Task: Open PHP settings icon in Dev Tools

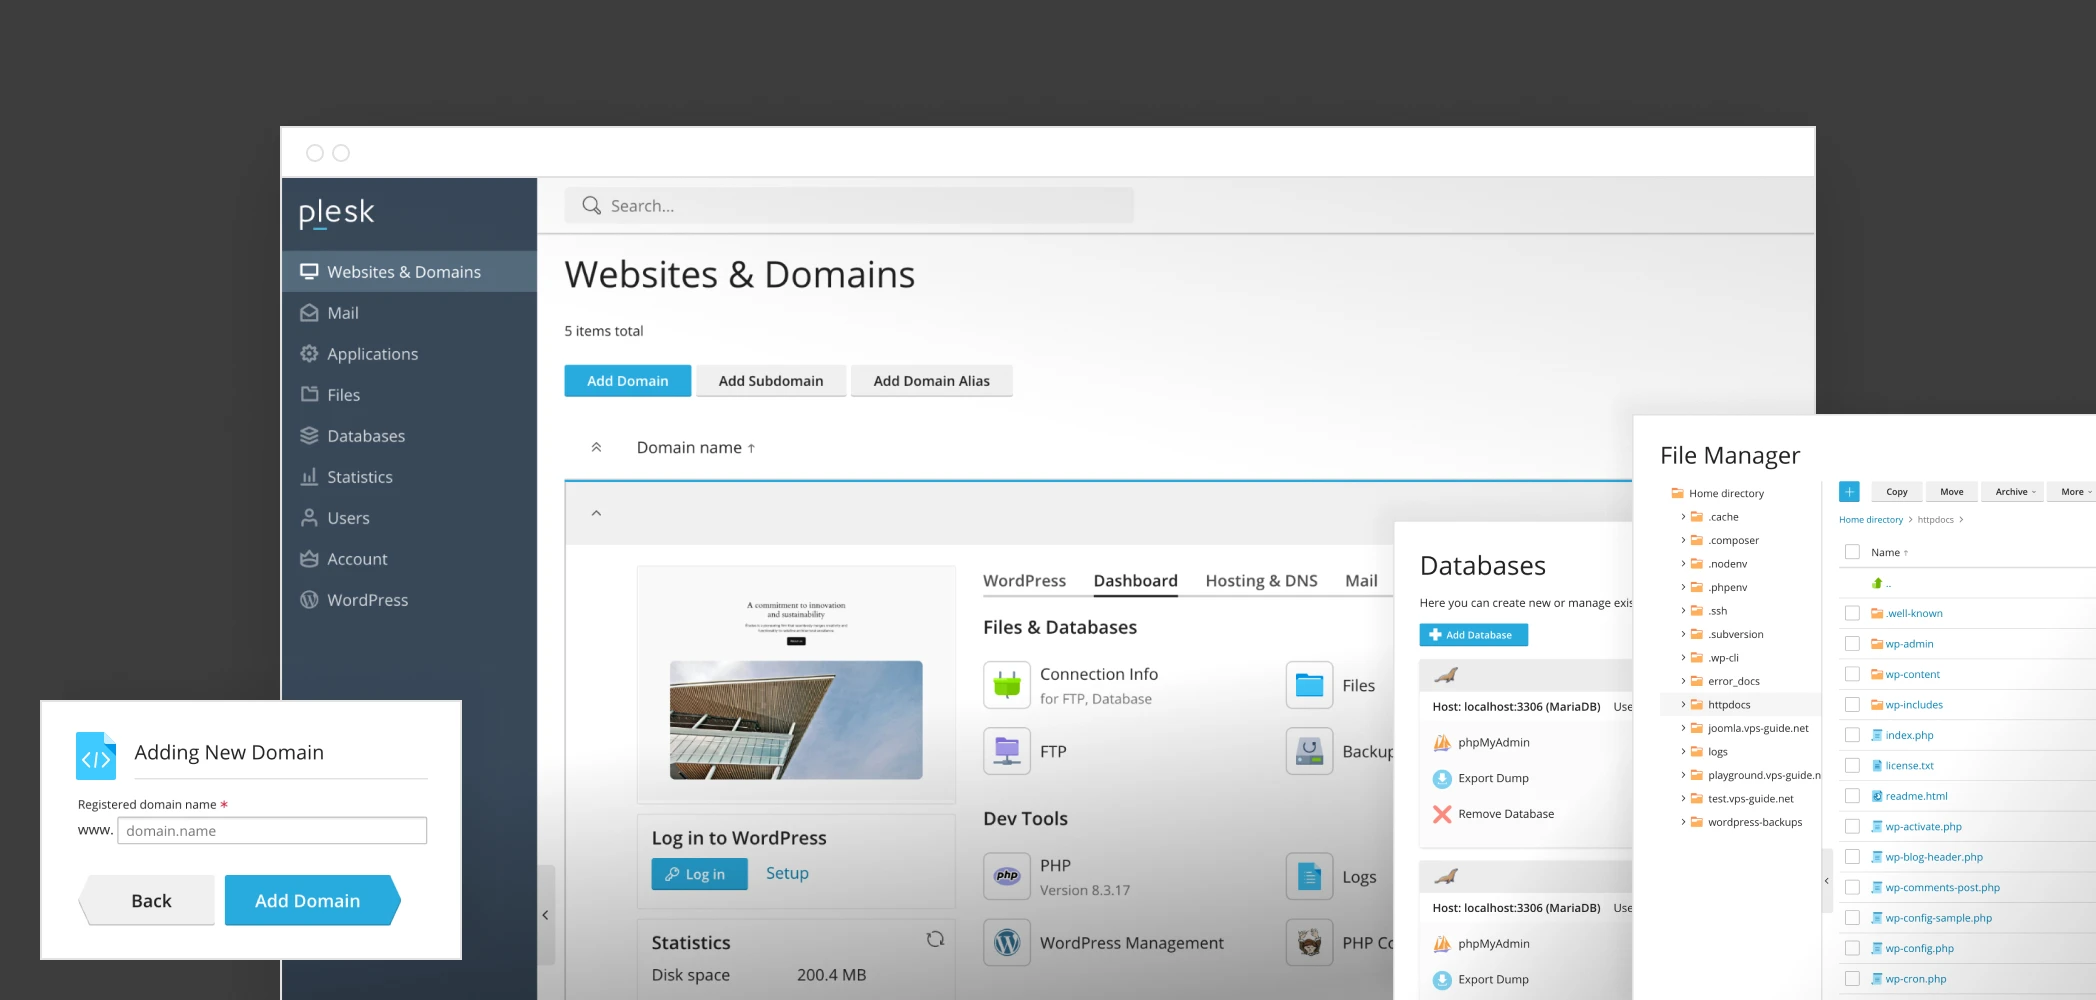Action: click(x=1006, y=876)
